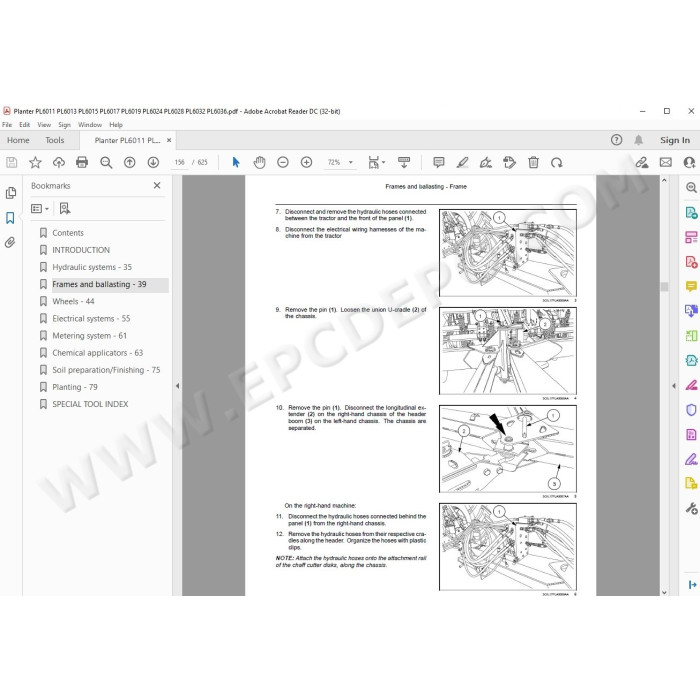700x700 pixels.
Task: Add a sticky note comment
Action: pos(439,162)
